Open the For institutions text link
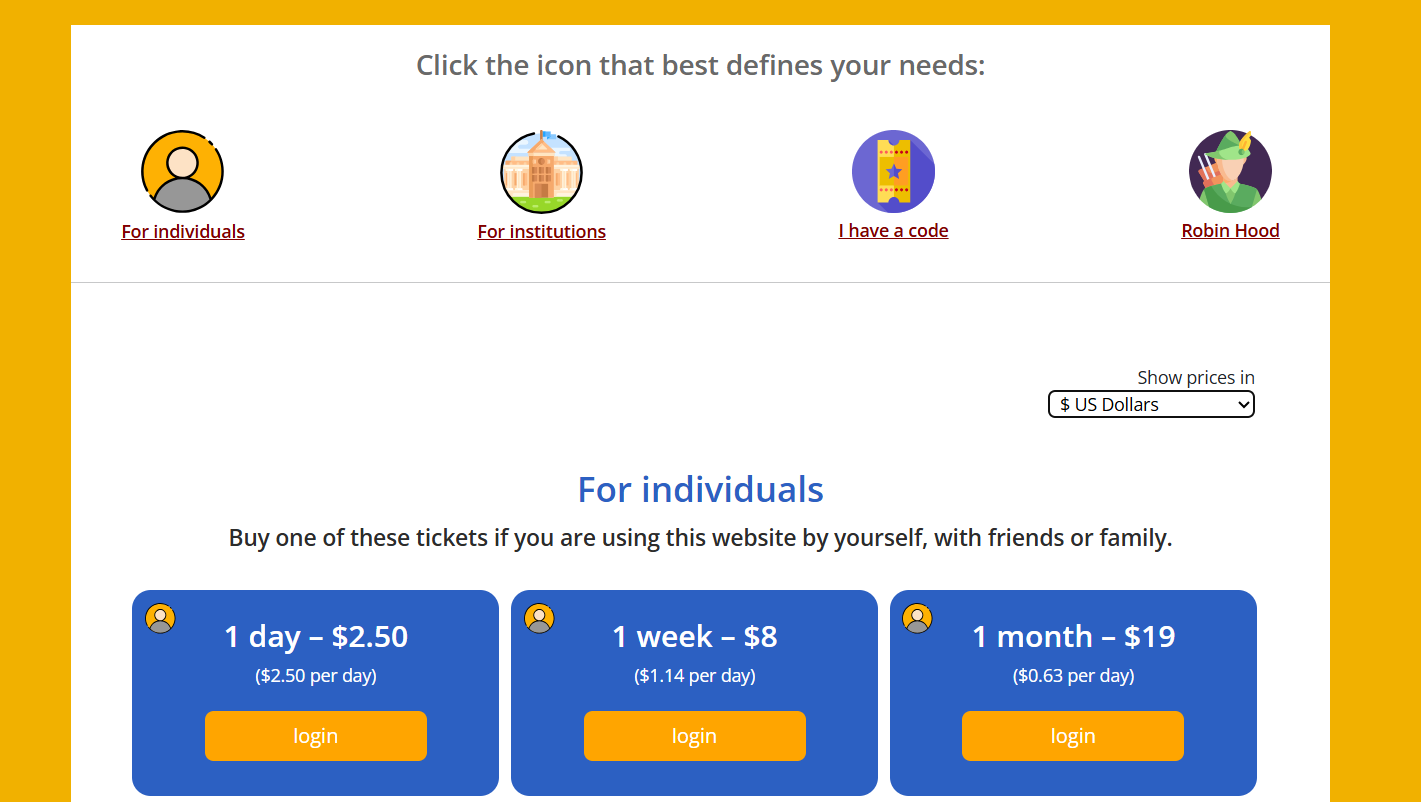1421x802 pixels. click(x=541, y=231)
